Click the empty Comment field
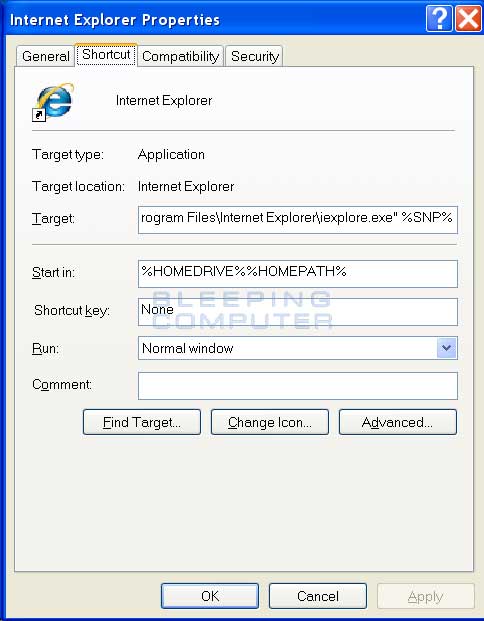The image size is (484, 621). coord(298,386)
